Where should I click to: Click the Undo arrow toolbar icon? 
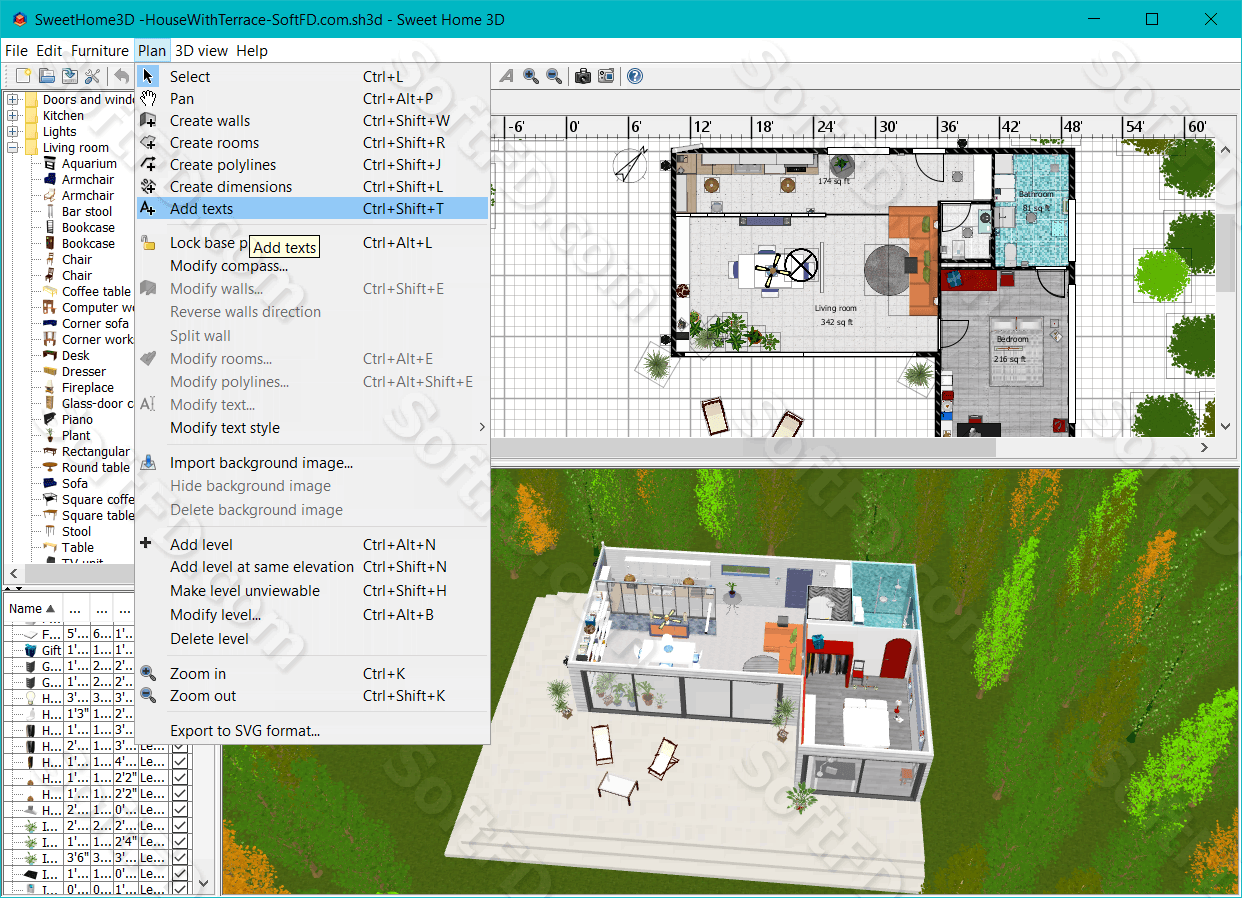pos(121,76)
